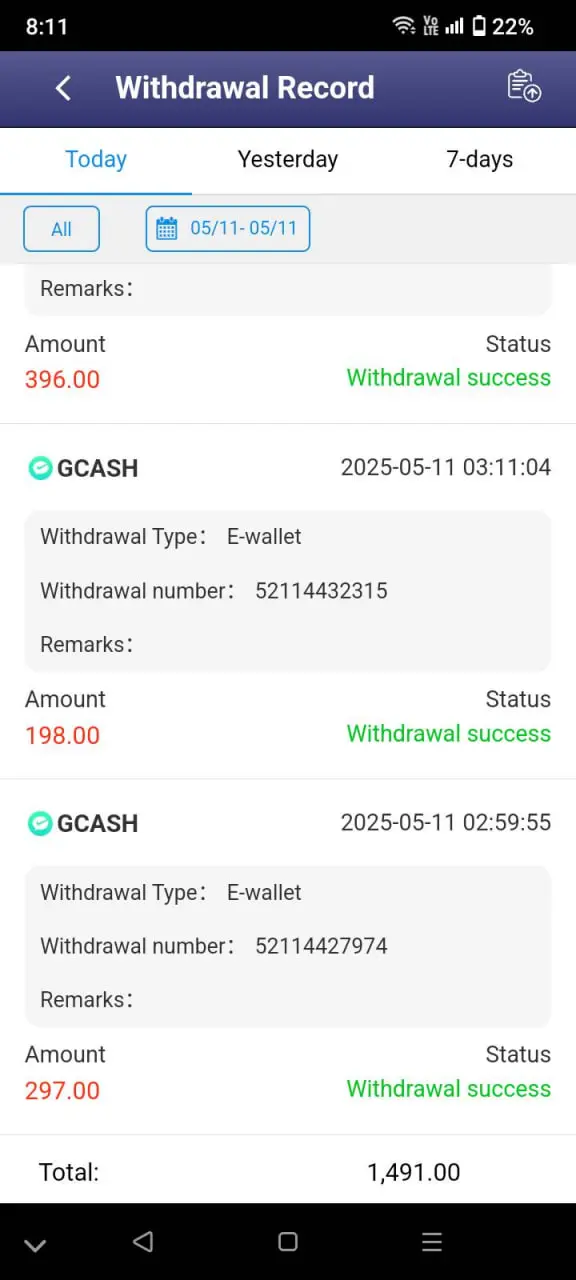576x1280 pixels.
Task: Tap the GCASH logo on 02:59:55 record
Action: pos(40,823)
